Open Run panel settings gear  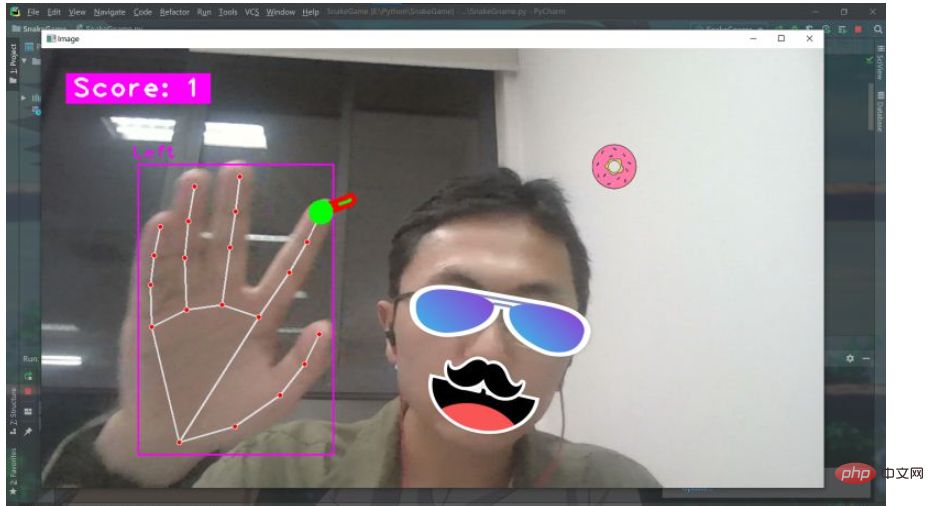(850, 358)
